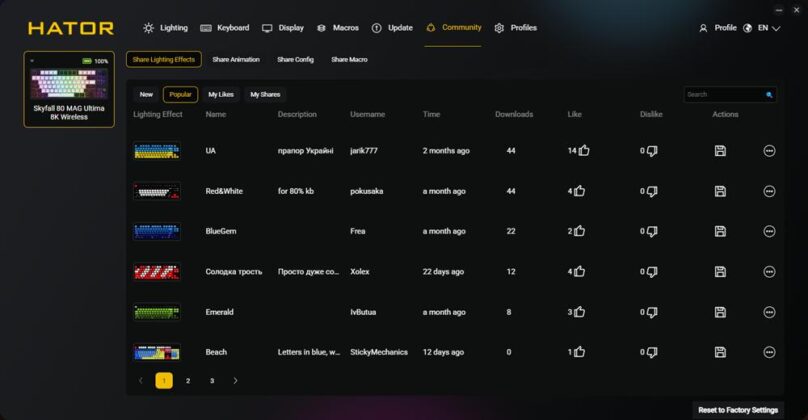This screenshot has height=420, width=808.
Task: Open the user Profile
Action: 718,28
